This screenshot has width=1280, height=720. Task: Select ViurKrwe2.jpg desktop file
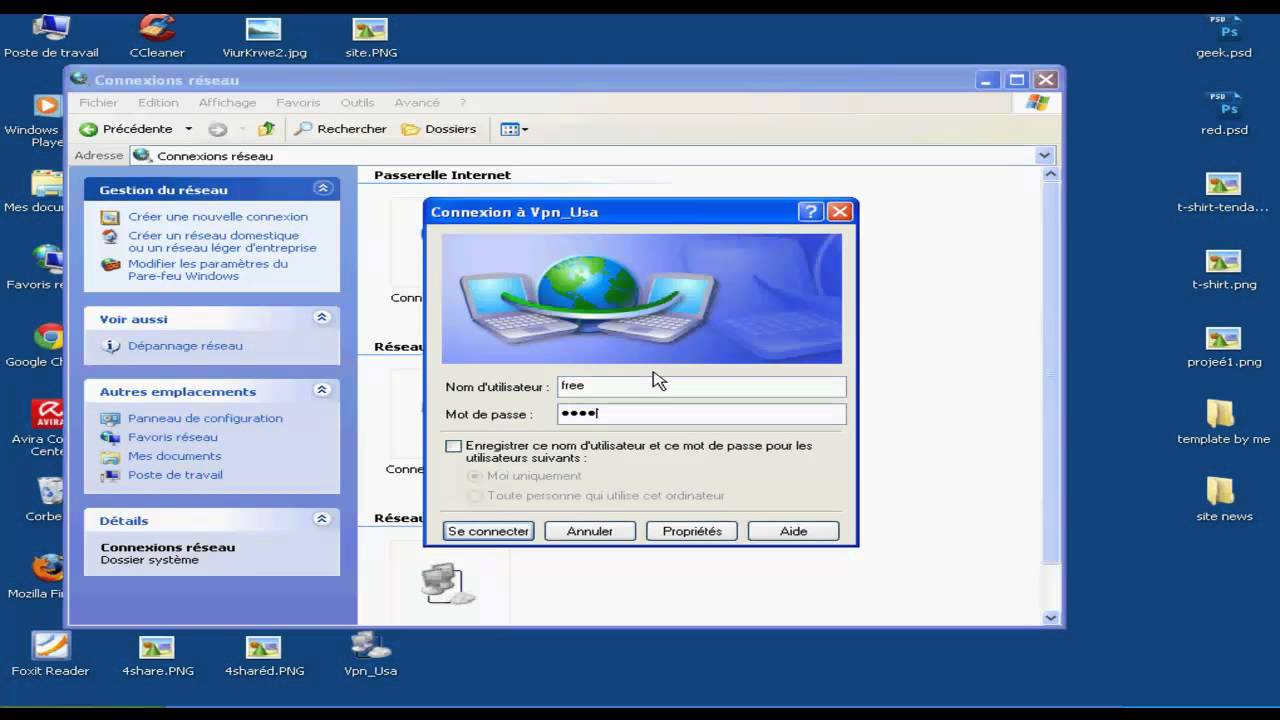pyautogui.click(x=264, y=37)
